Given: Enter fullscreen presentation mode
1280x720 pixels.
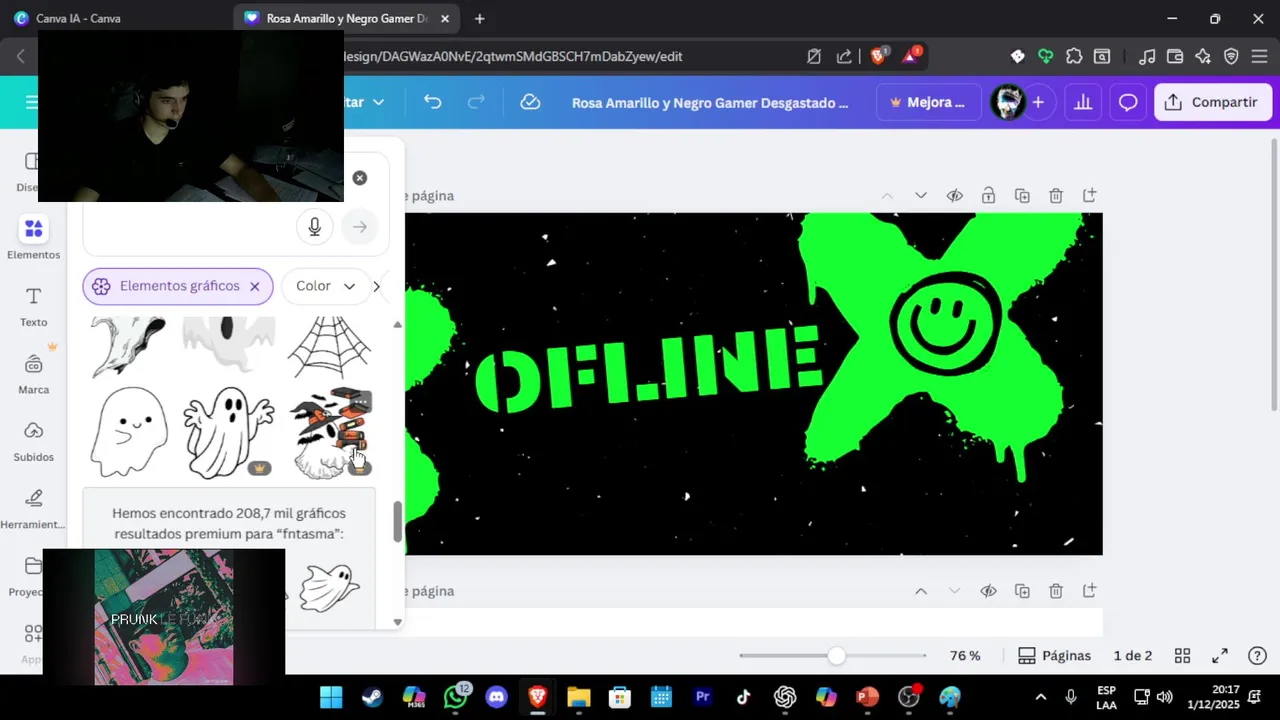Looking at the screenshot, I should [1220, 656].
